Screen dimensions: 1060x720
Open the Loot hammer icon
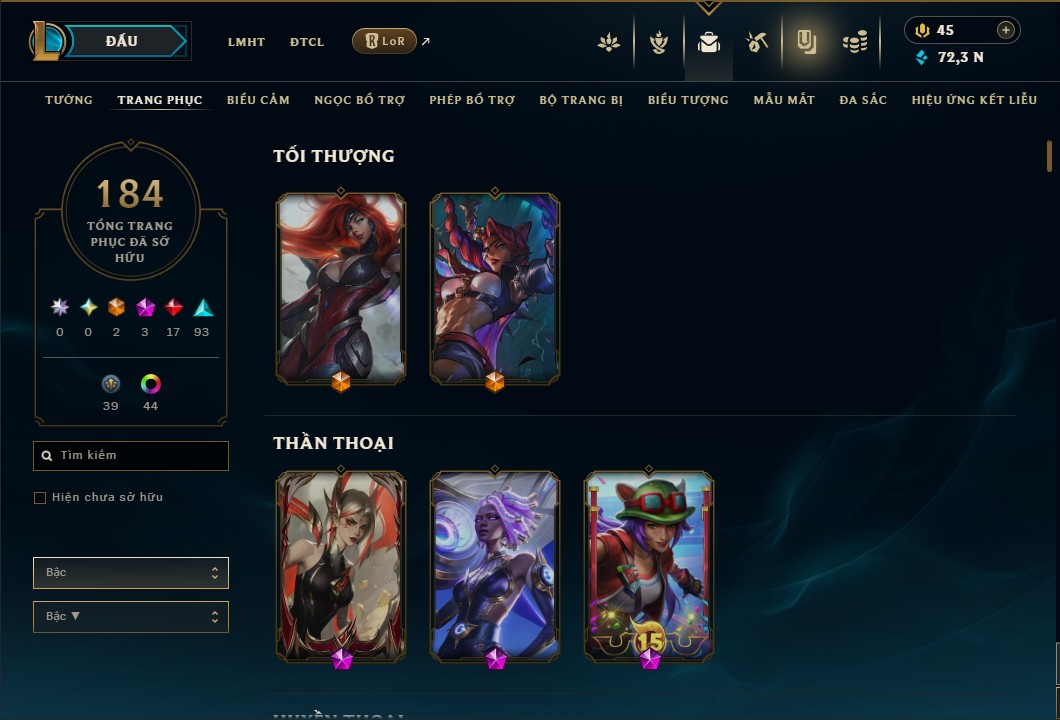pyautogui.click(x=756, y=43)
